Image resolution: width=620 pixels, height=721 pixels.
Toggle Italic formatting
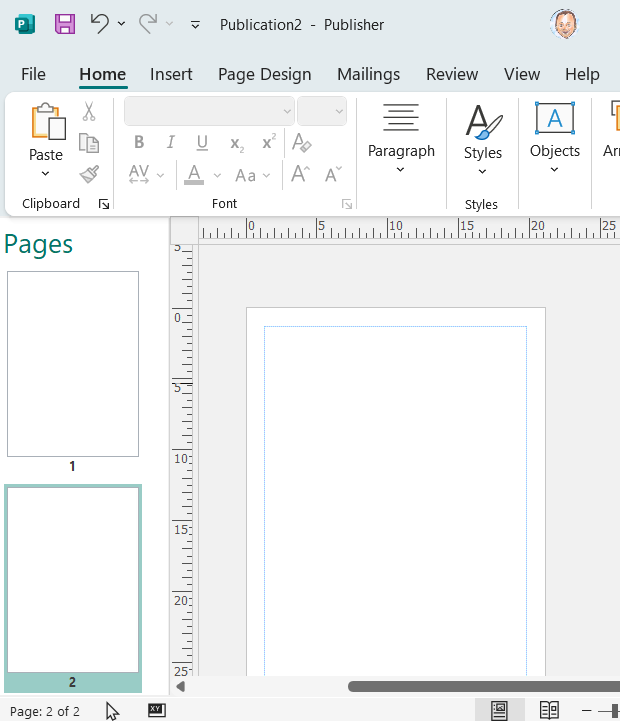[x=171, y=142]
